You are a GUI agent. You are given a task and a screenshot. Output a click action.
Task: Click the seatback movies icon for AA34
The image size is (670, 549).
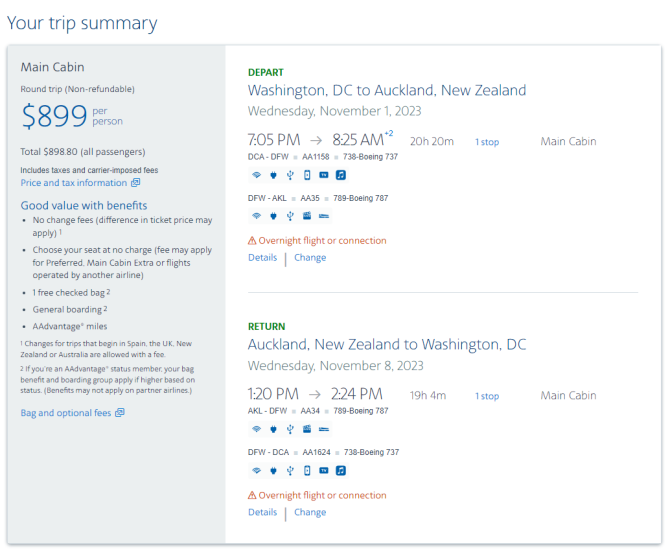[307, 429]
